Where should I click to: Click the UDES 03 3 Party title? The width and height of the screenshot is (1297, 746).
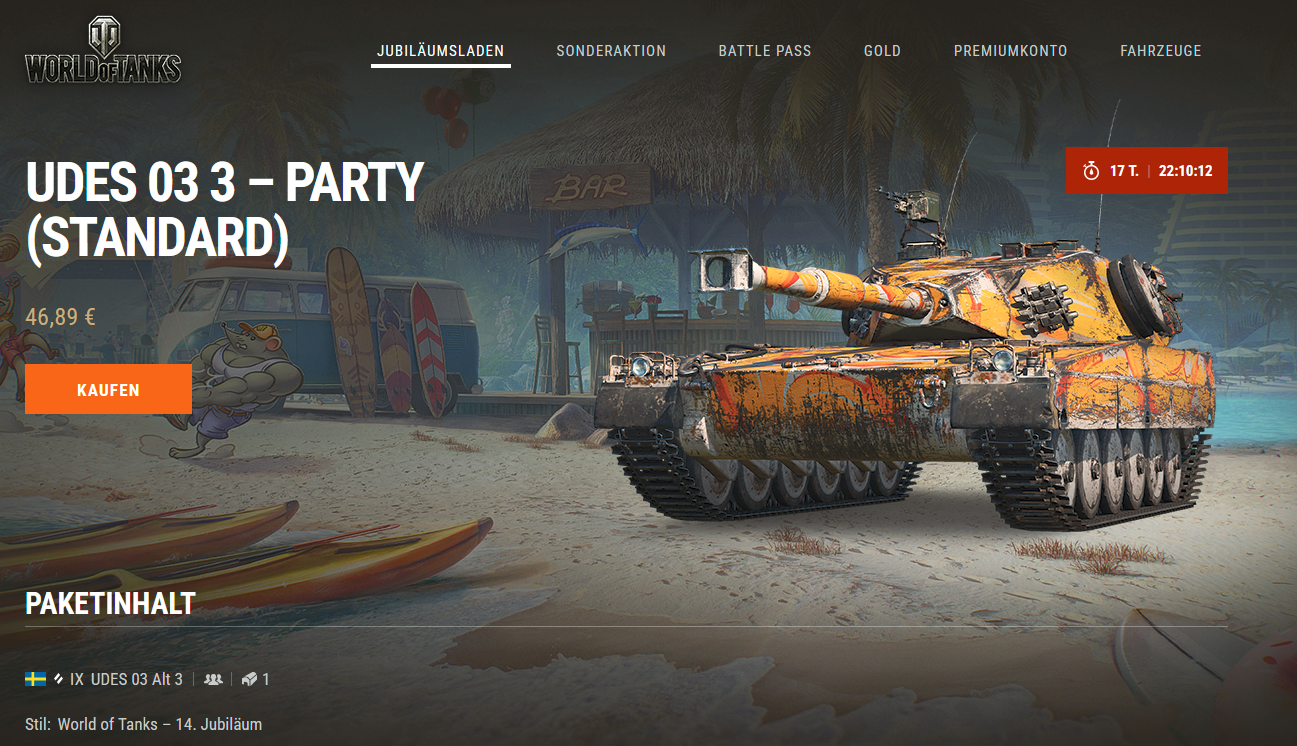tap(225, 210)
